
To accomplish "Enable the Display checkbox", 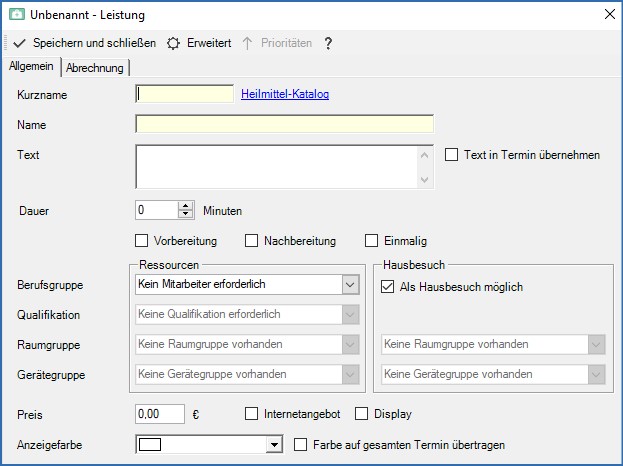I will [x=362, y=414].
